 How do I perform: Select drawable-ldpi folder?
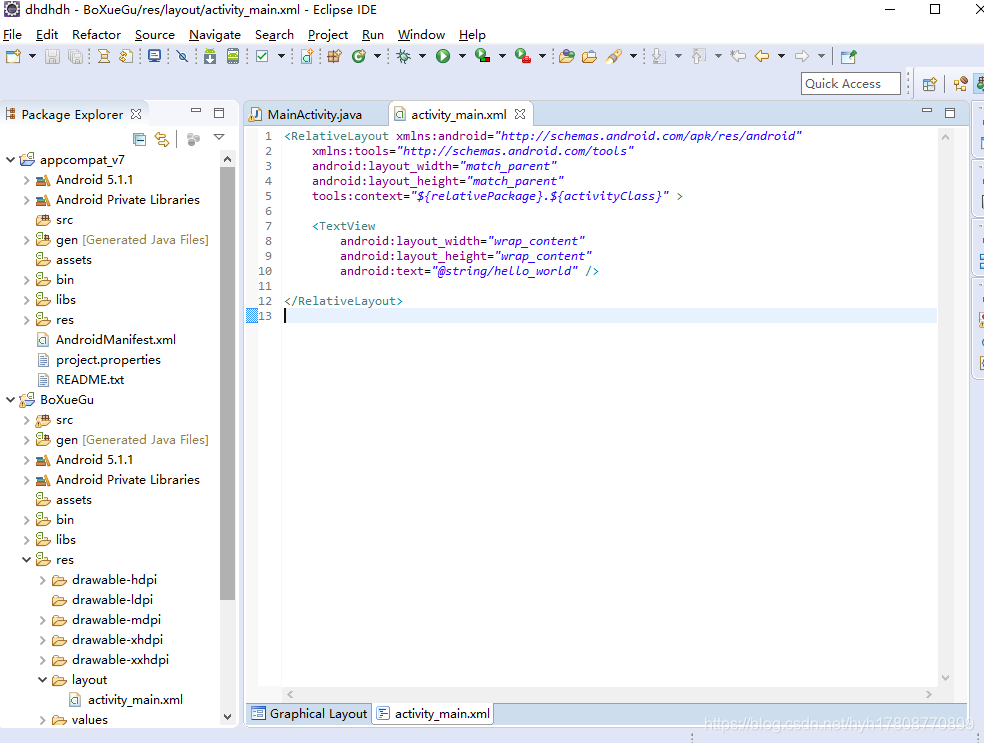pos(112,600)
